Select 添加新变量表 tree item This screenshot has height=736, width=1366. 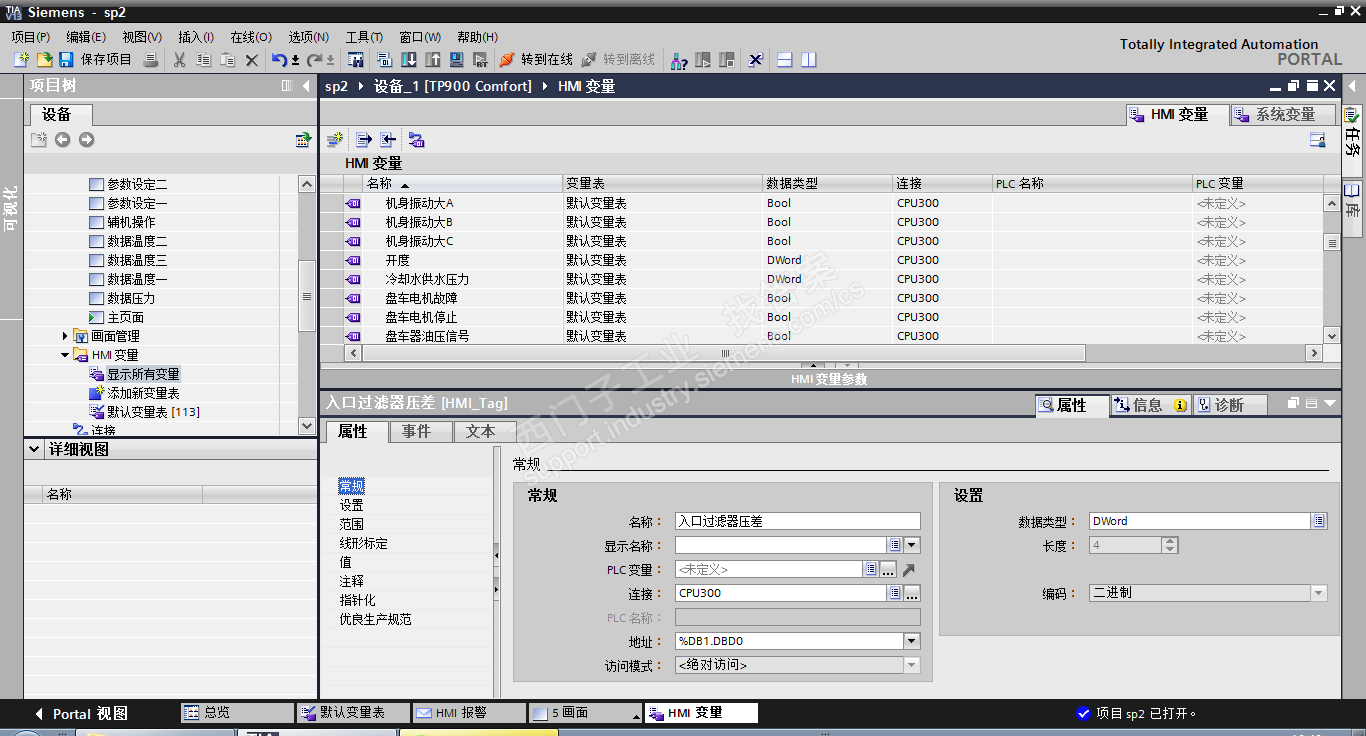pos(143,393)
